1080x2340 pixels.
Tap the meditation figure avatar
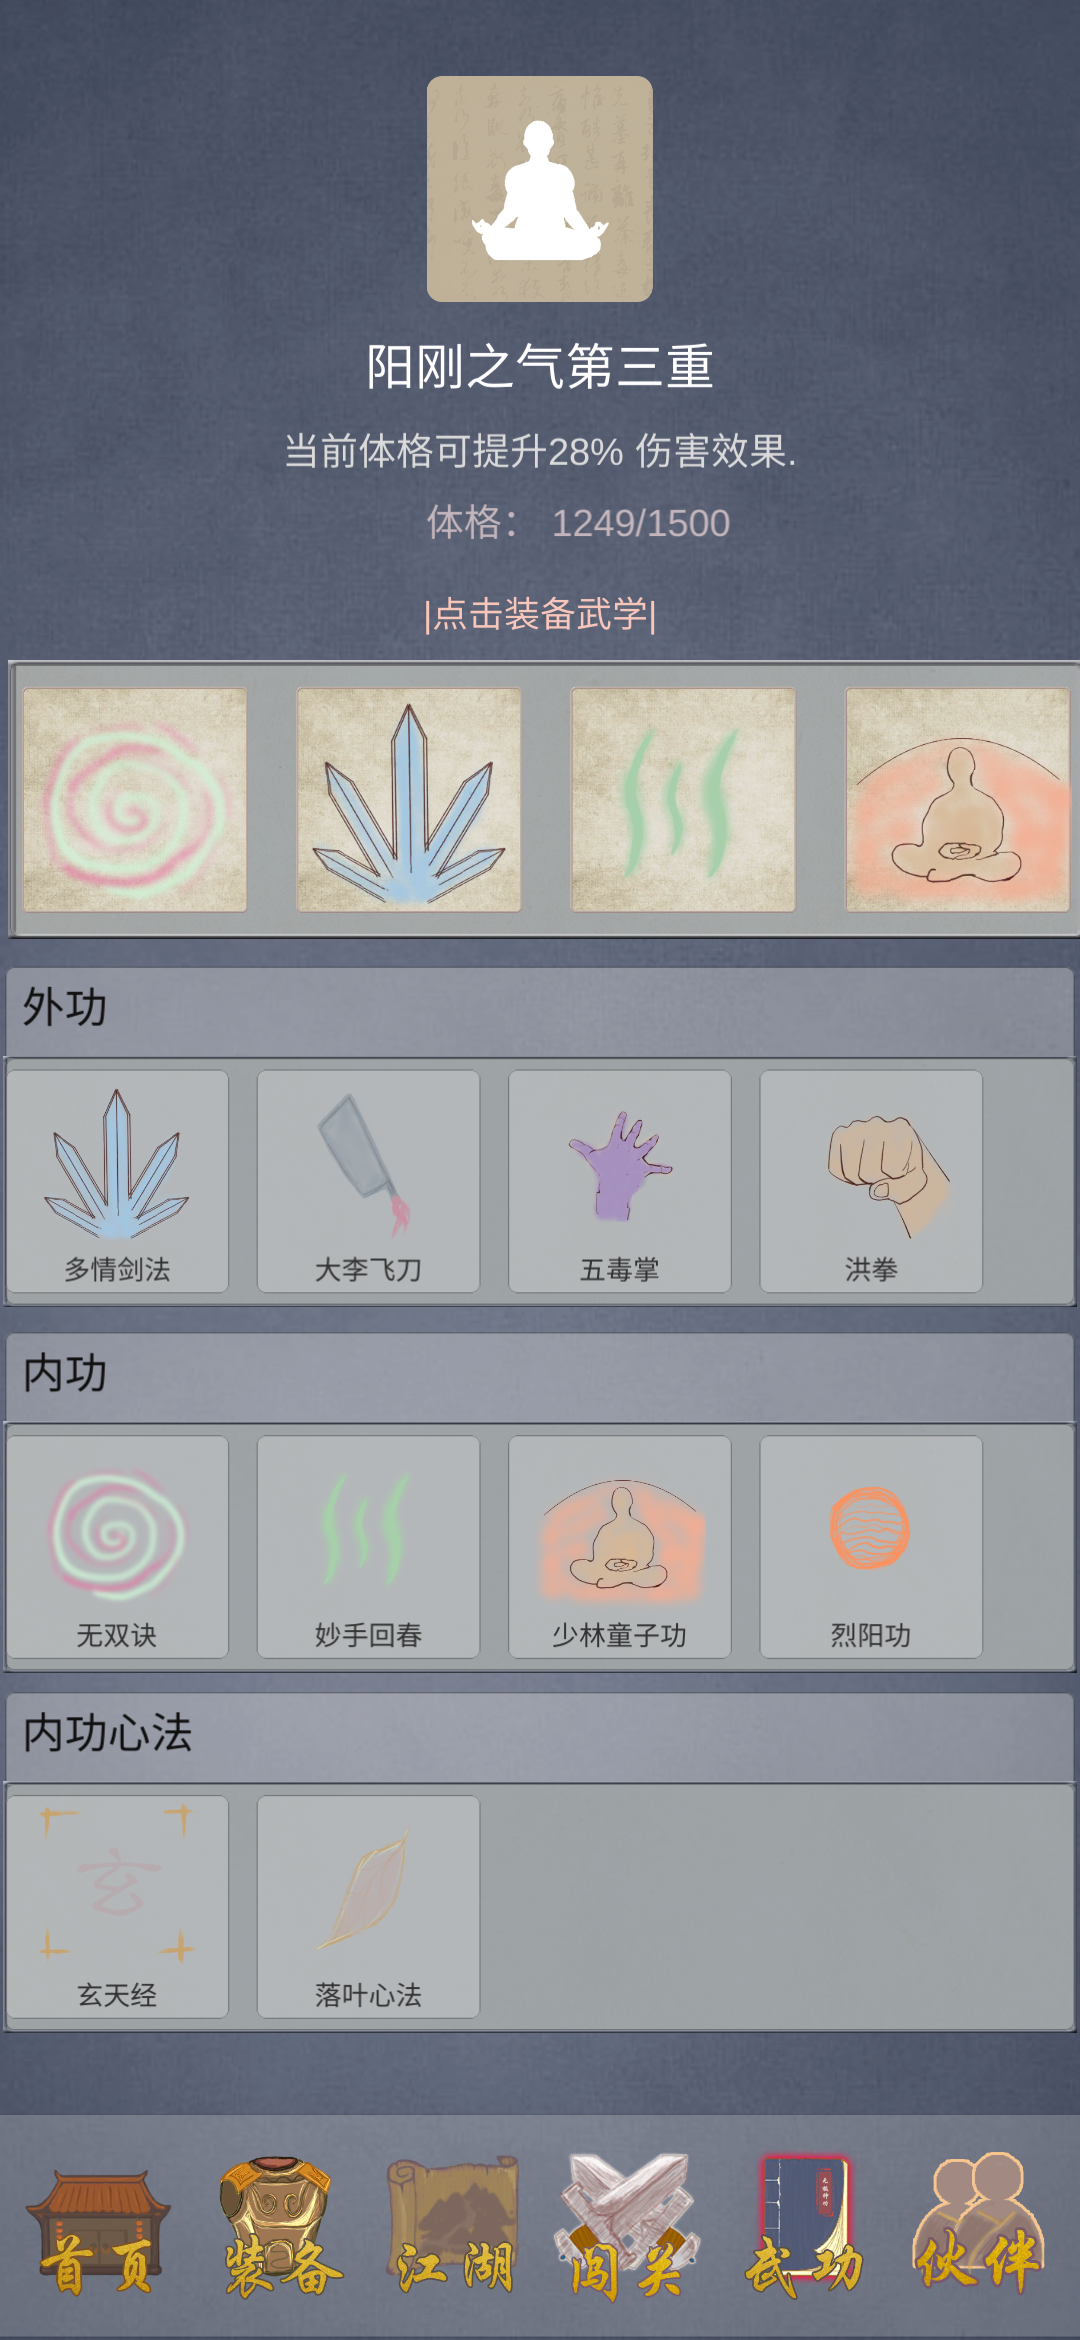pyautogui.click(x=540, y=189)
